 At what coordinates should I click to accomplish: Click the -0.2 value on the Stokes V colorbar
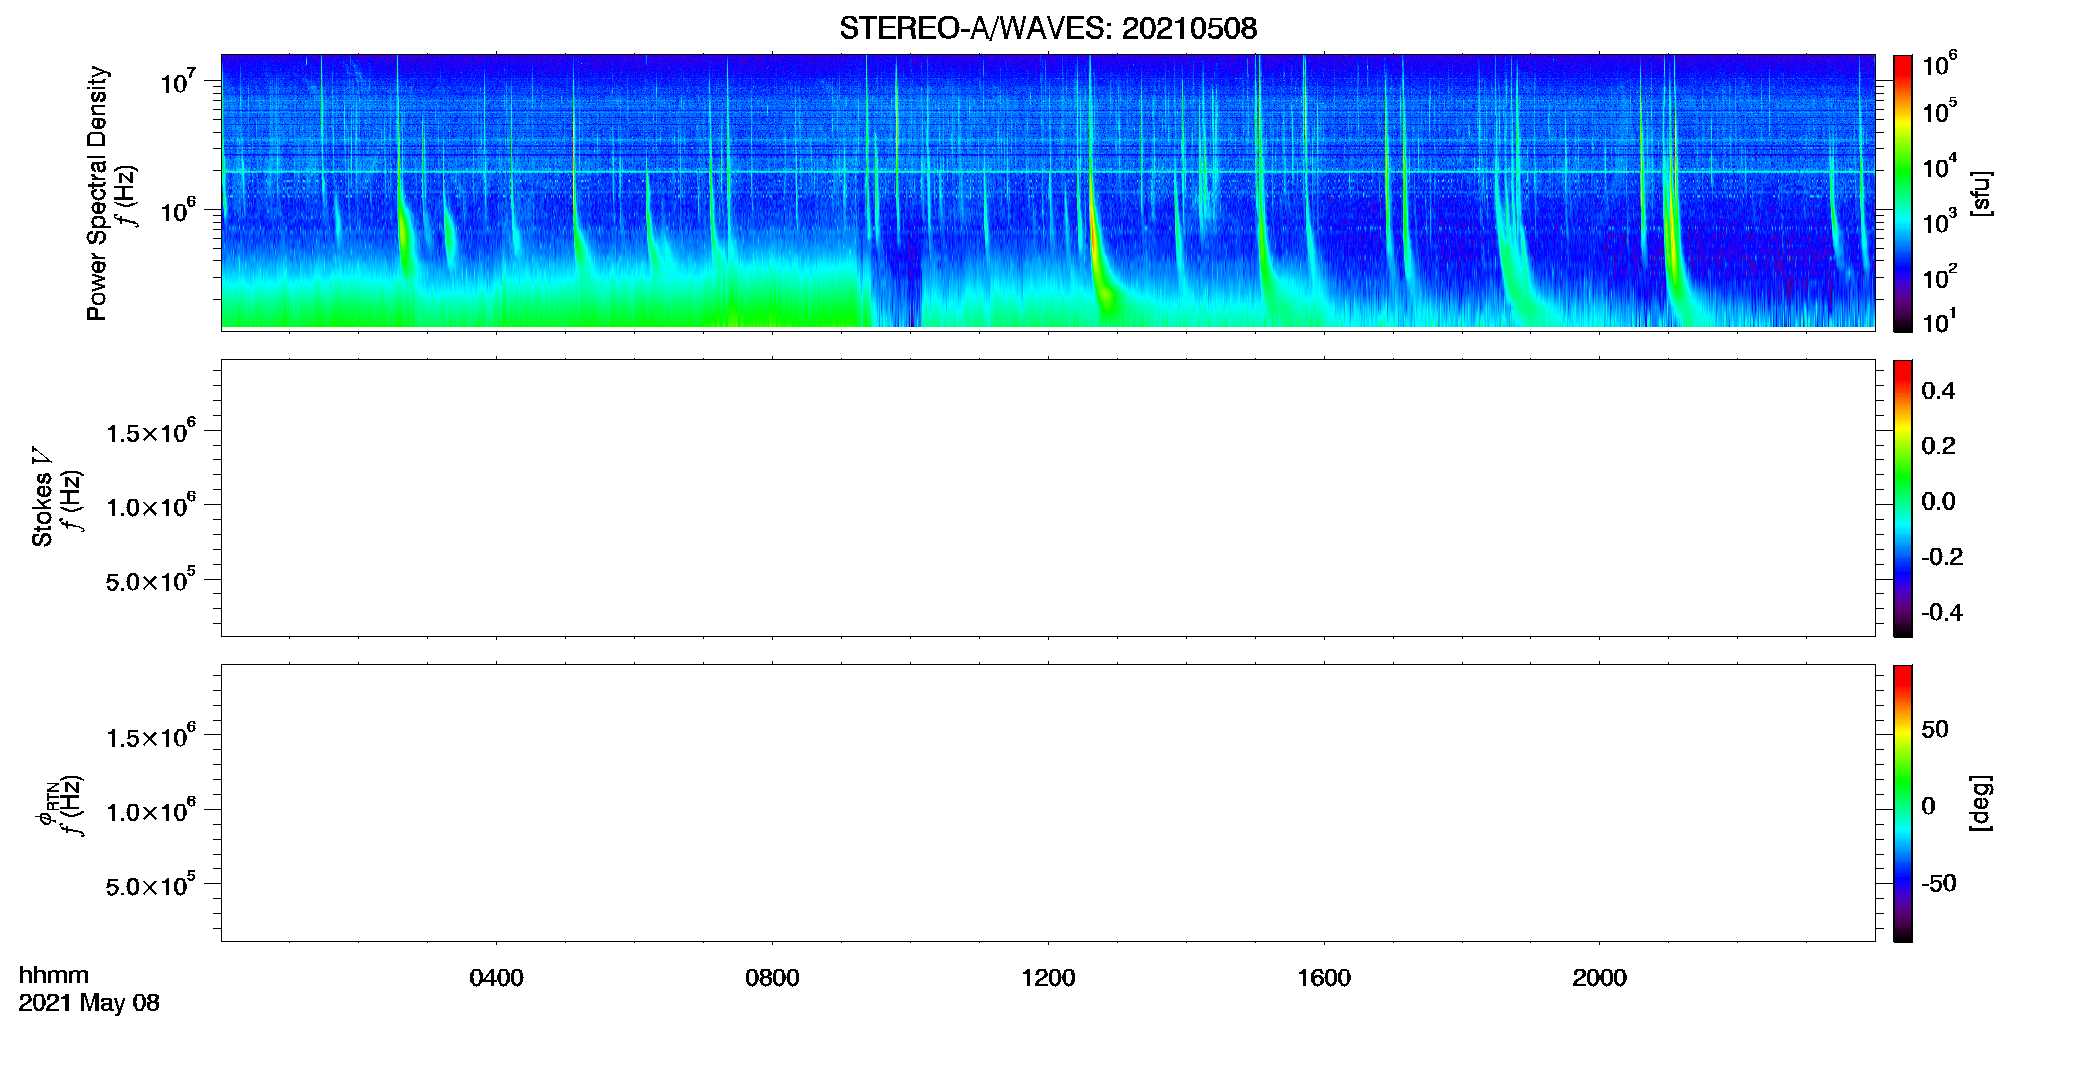tap(1942, 557)
